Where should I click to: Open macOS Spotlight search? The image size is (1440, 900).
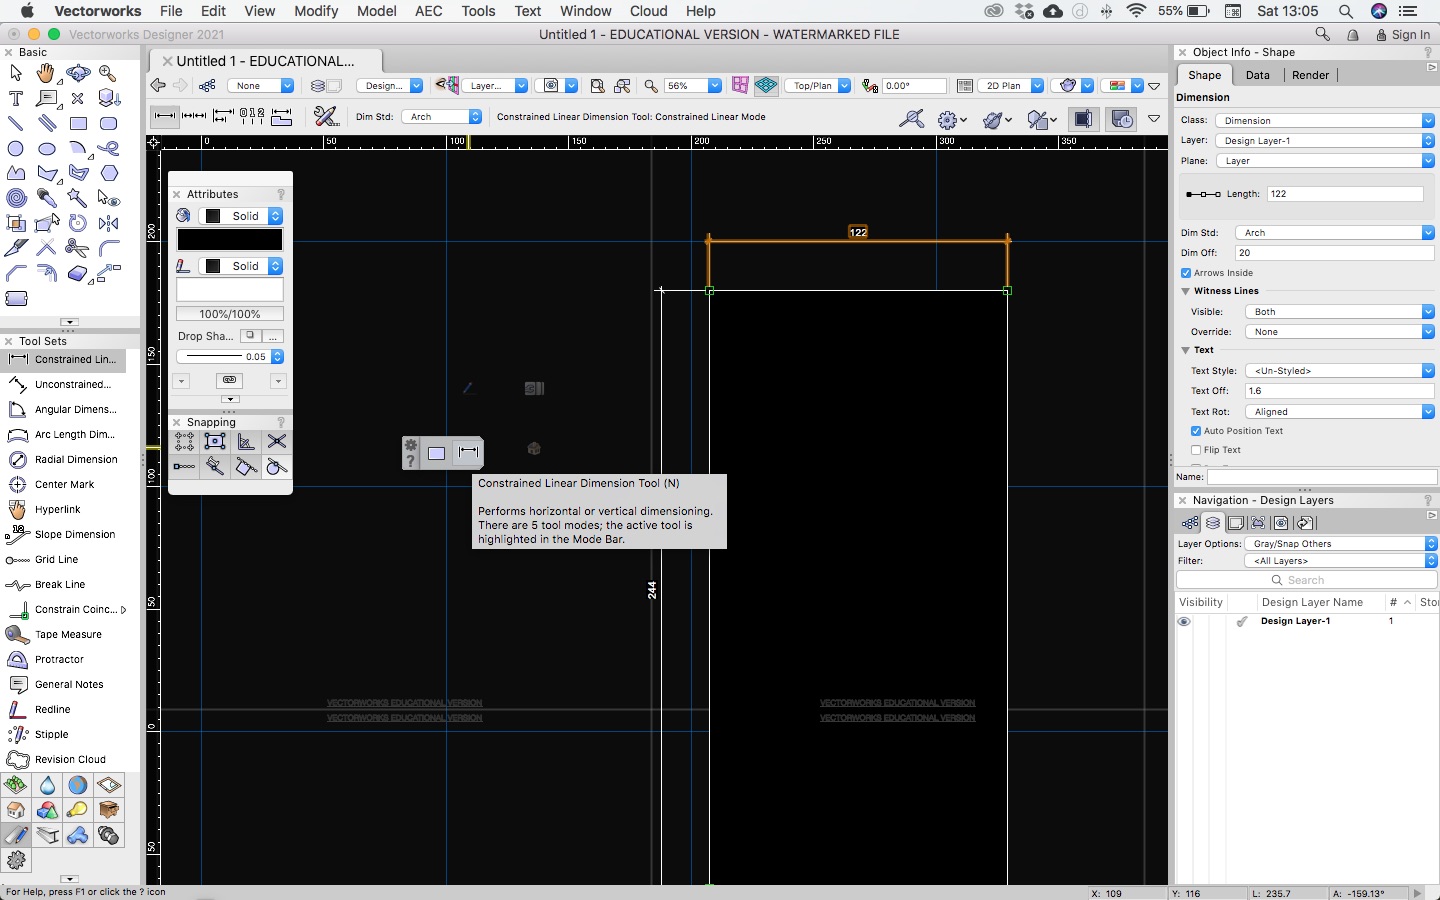(1345, 11)
